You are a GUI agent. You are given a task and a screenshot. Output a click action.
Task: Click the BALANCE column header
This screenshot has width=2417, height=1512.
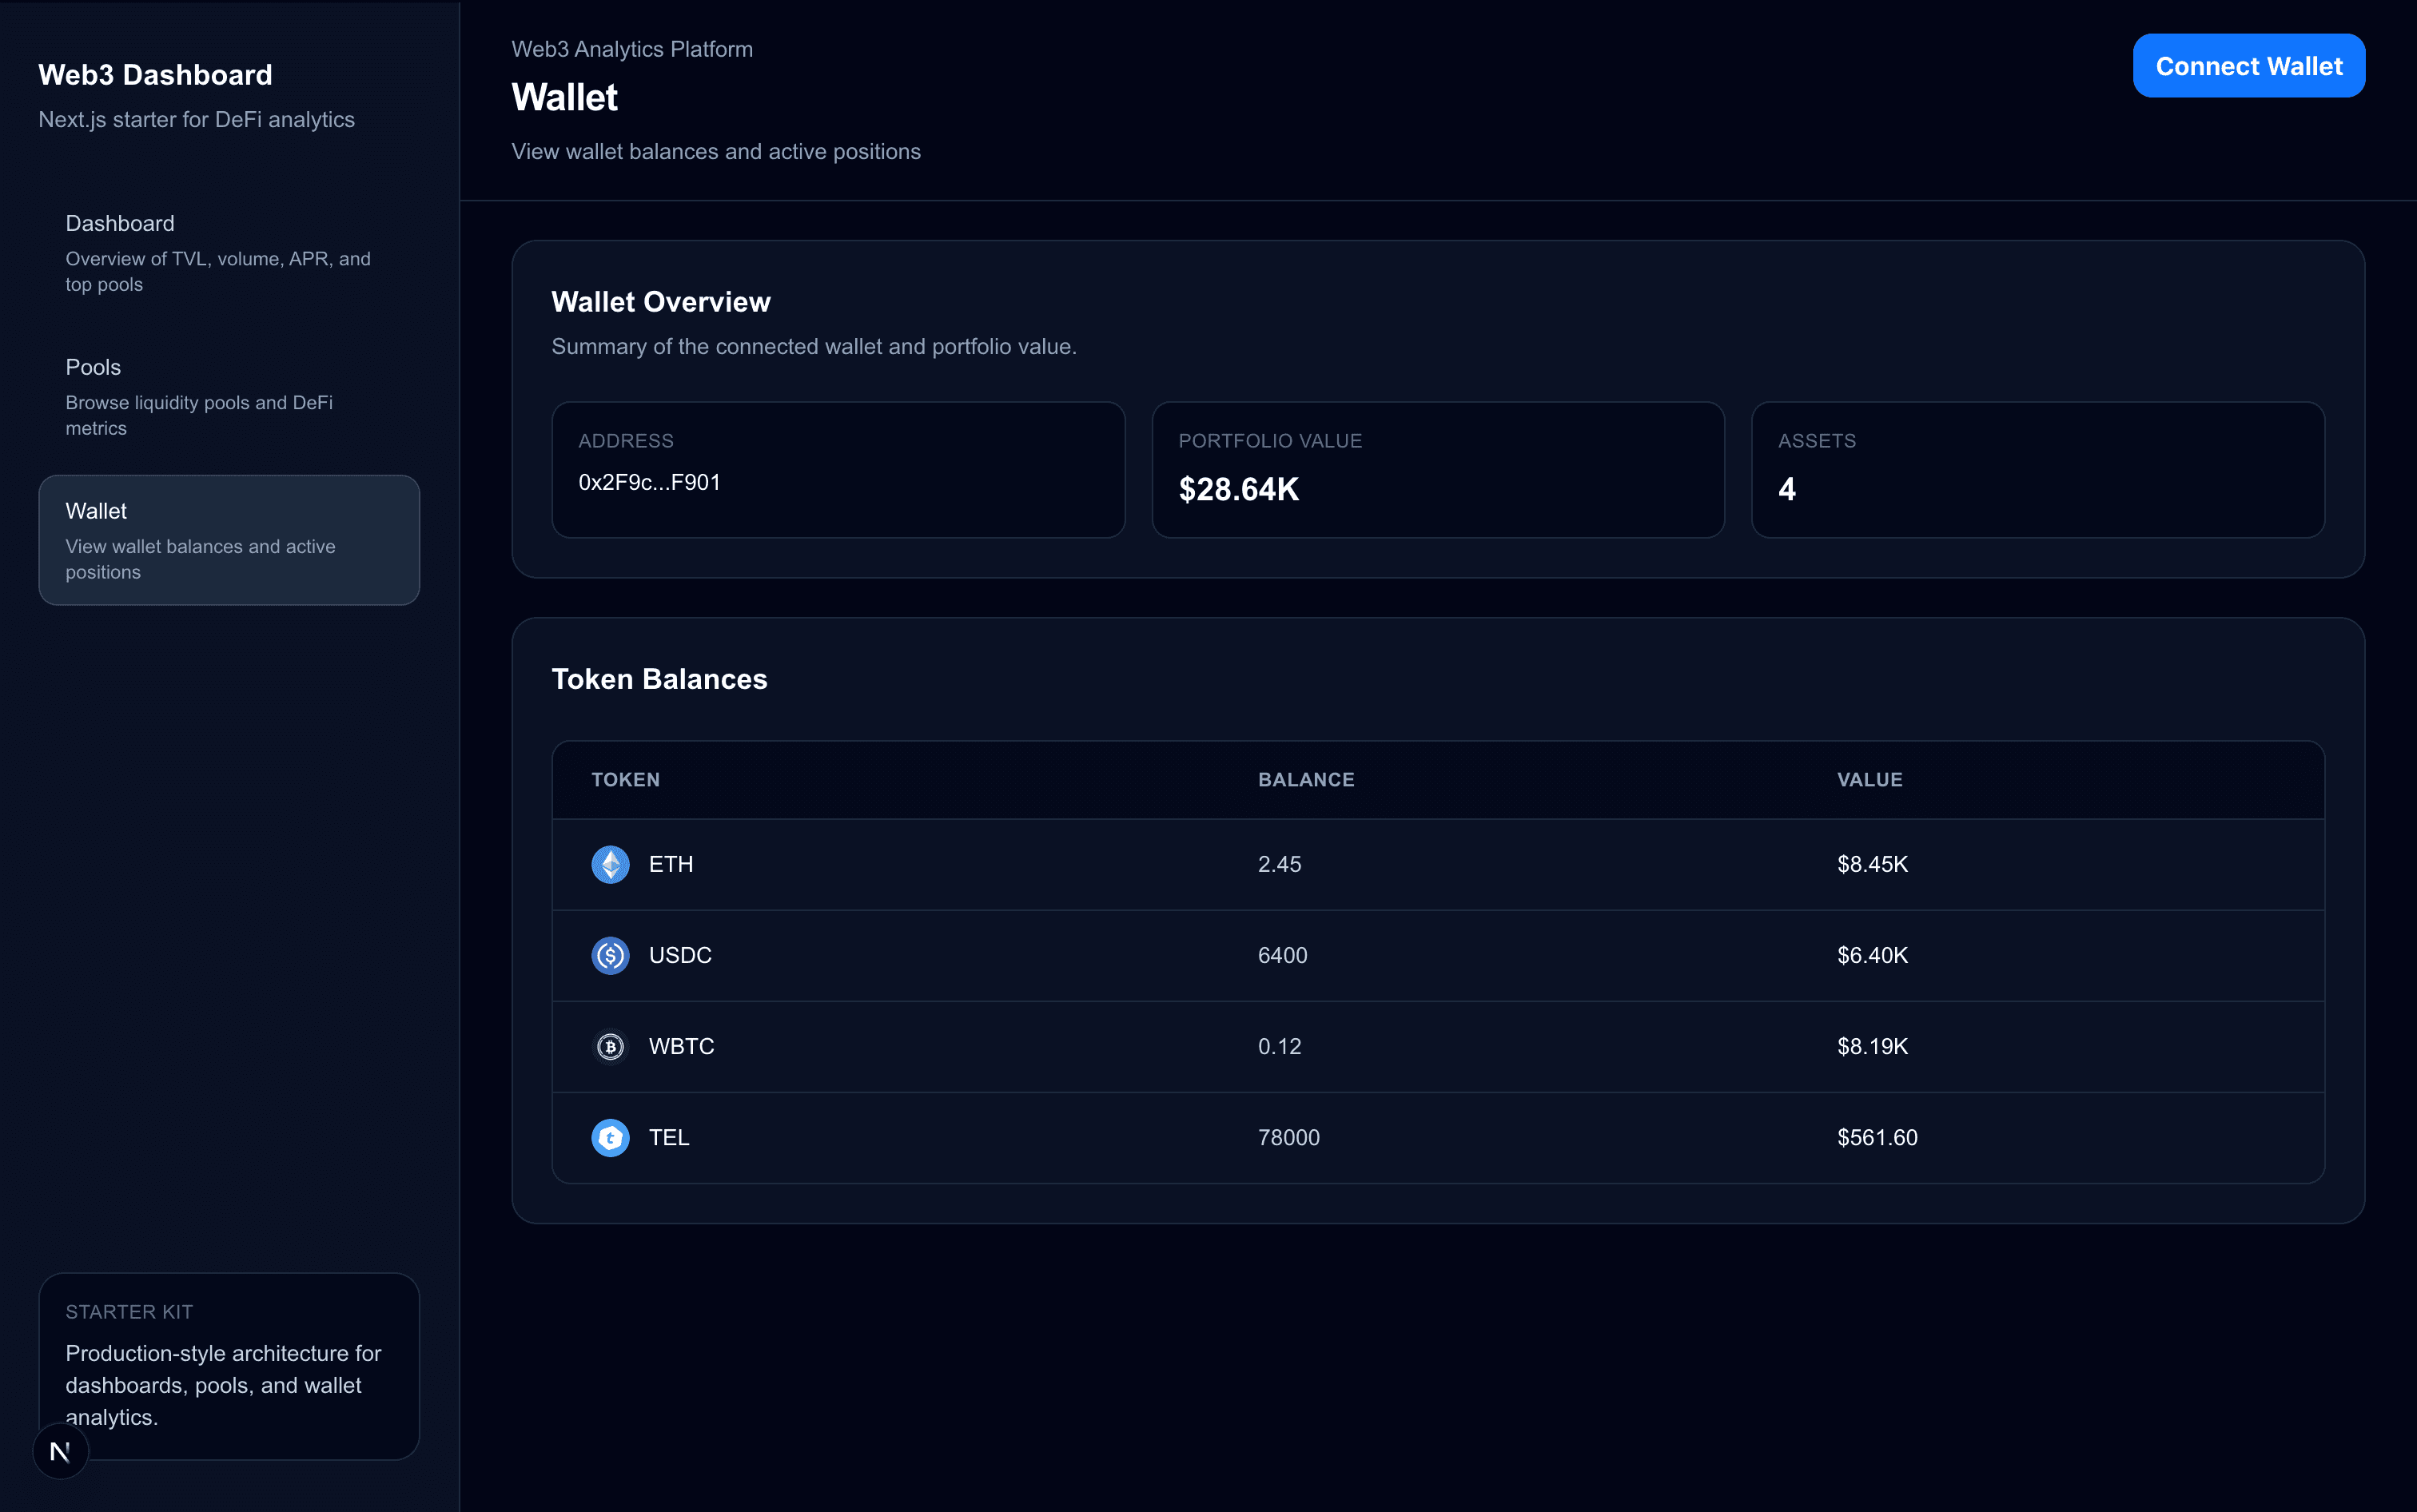click(x=1306, y=779)
